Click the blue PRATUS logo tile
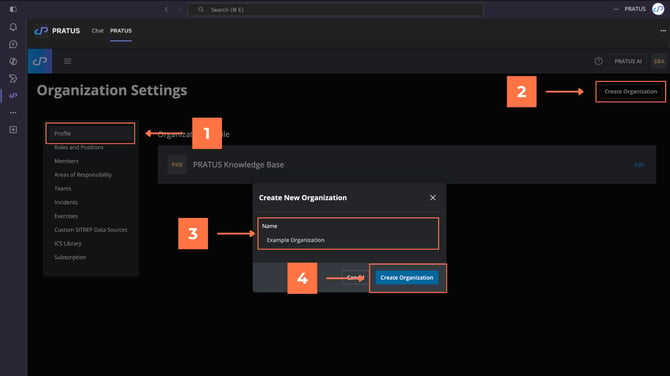Viewport: 670px width, 376px height. (40, 61)
